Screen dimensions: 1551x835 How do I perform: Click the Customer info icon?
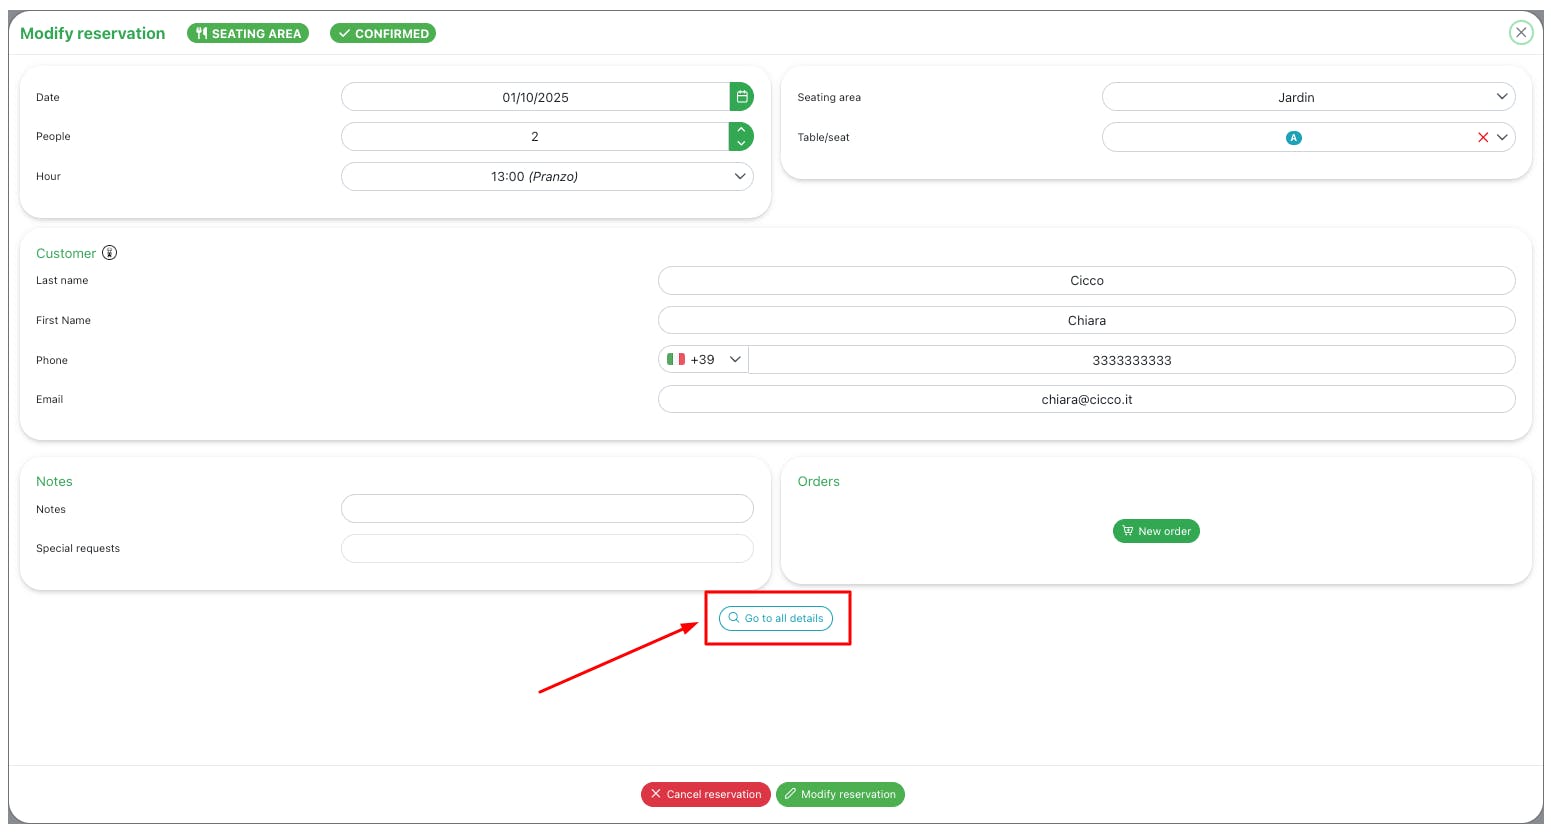pyautogui.click(x=110, y=253)
